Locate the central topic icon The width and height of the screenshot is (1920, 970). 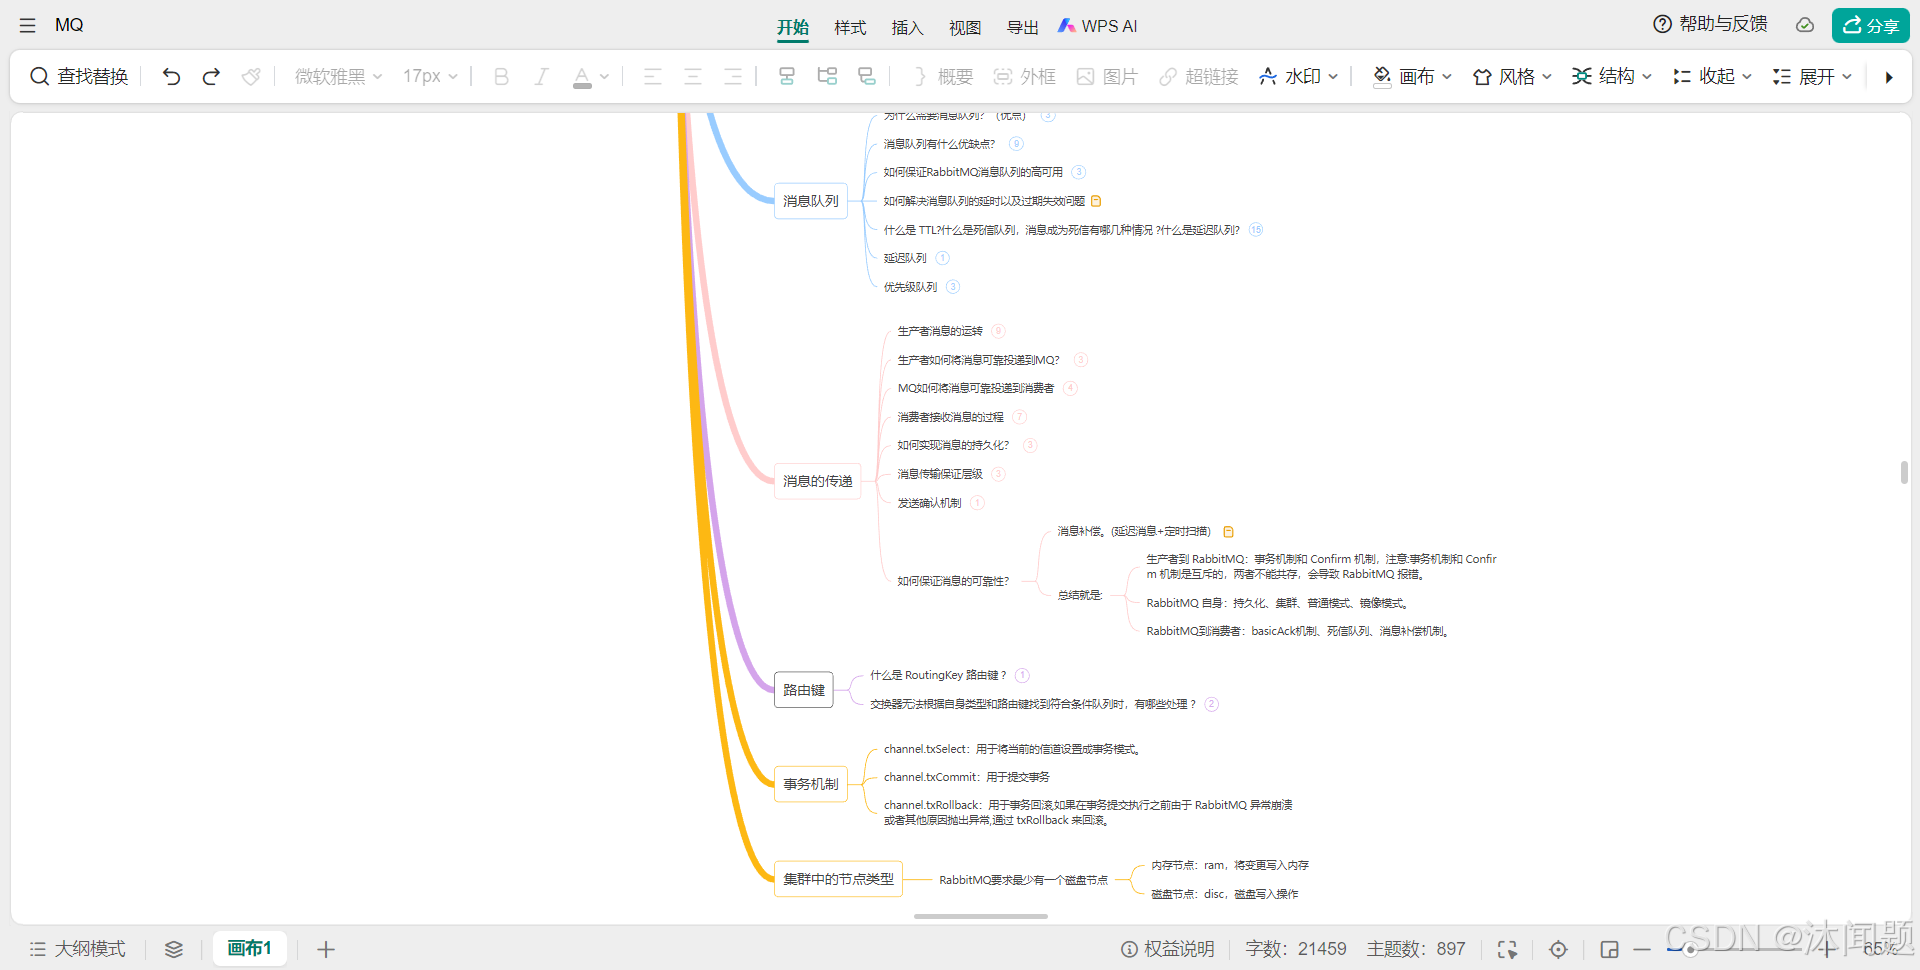coord(1558,949)
